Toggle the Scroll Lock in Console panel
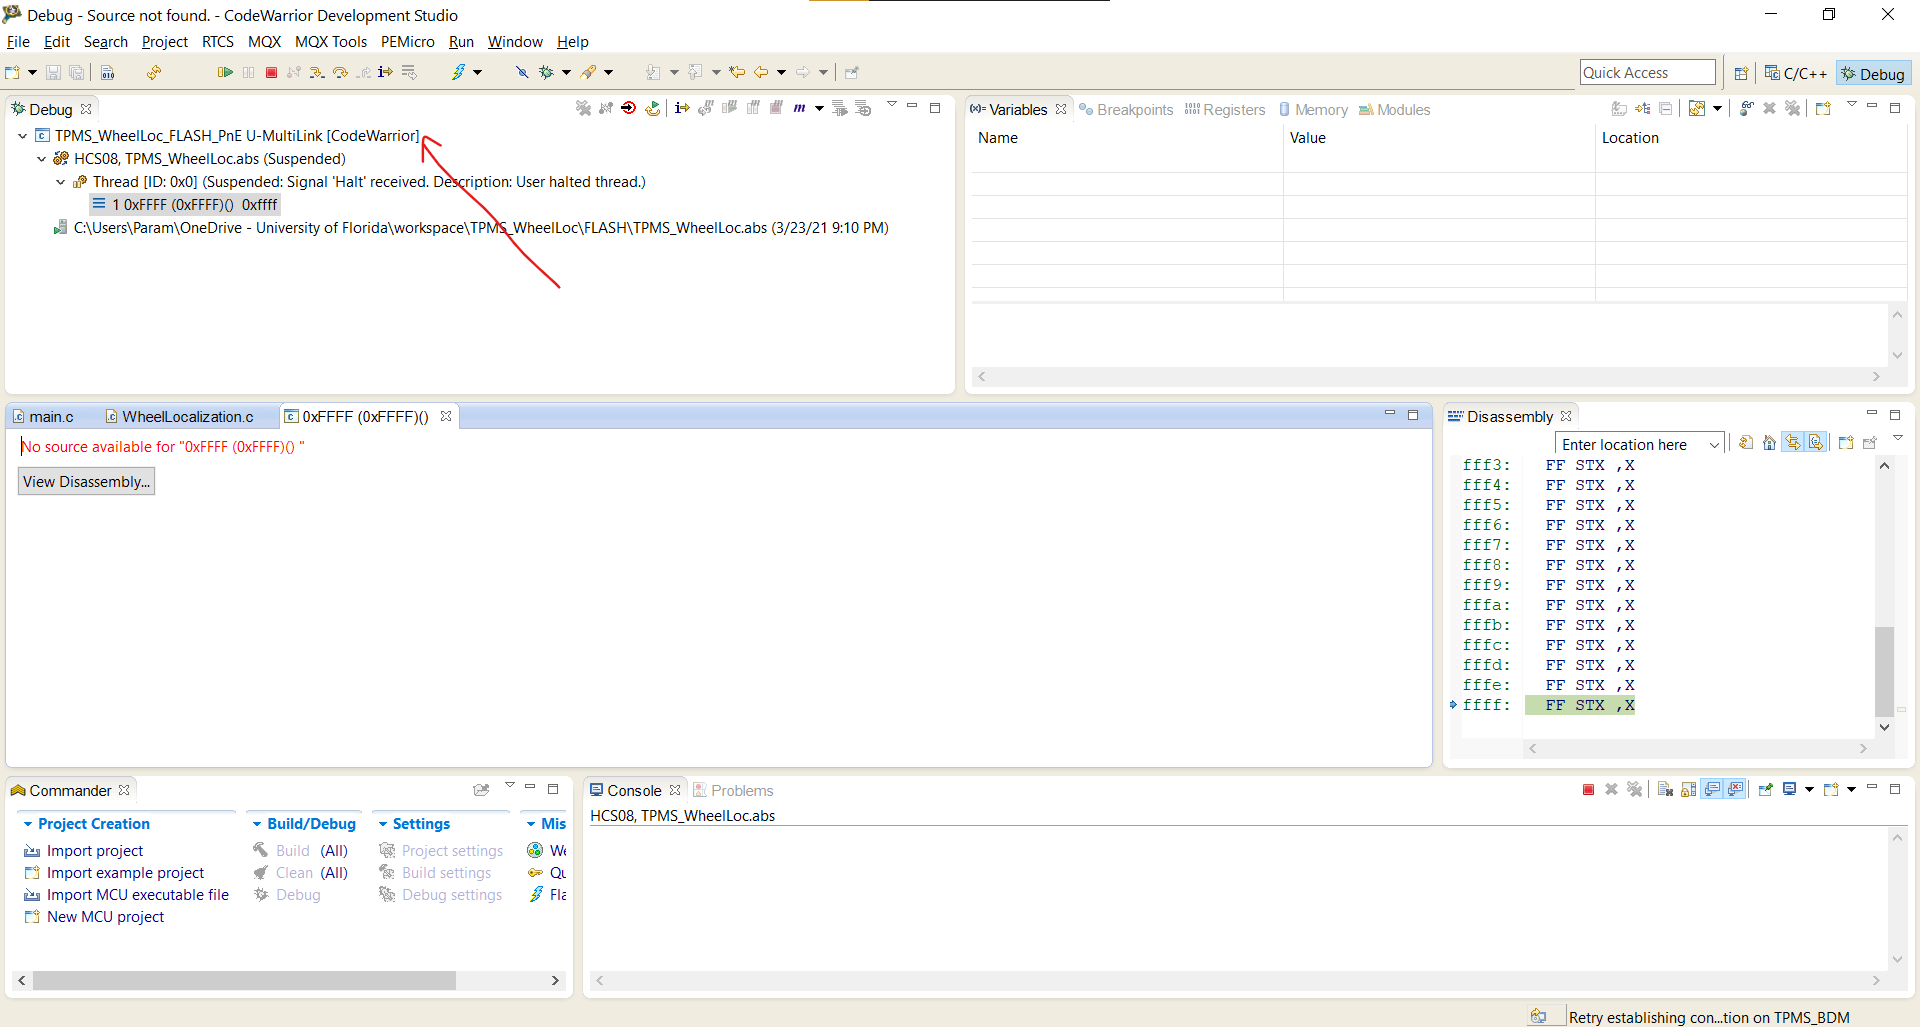This screenshot has height=1027, width=1920. (1688, 789)
